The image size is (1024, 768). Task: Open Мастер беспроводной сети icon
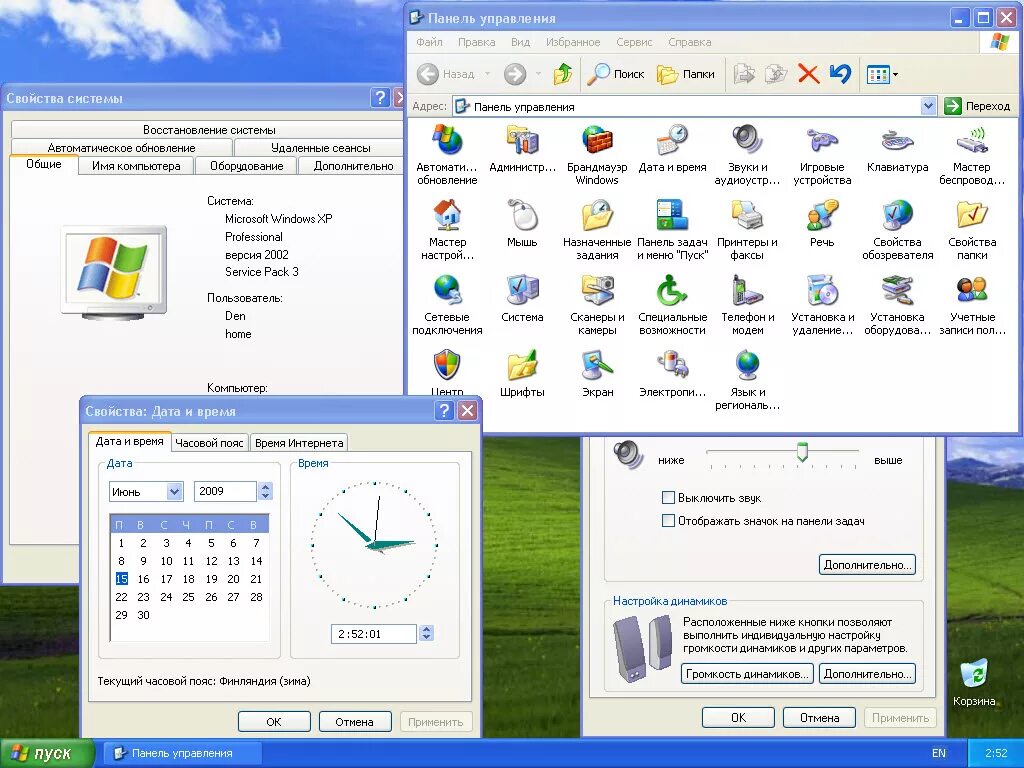tap(972, 155)
